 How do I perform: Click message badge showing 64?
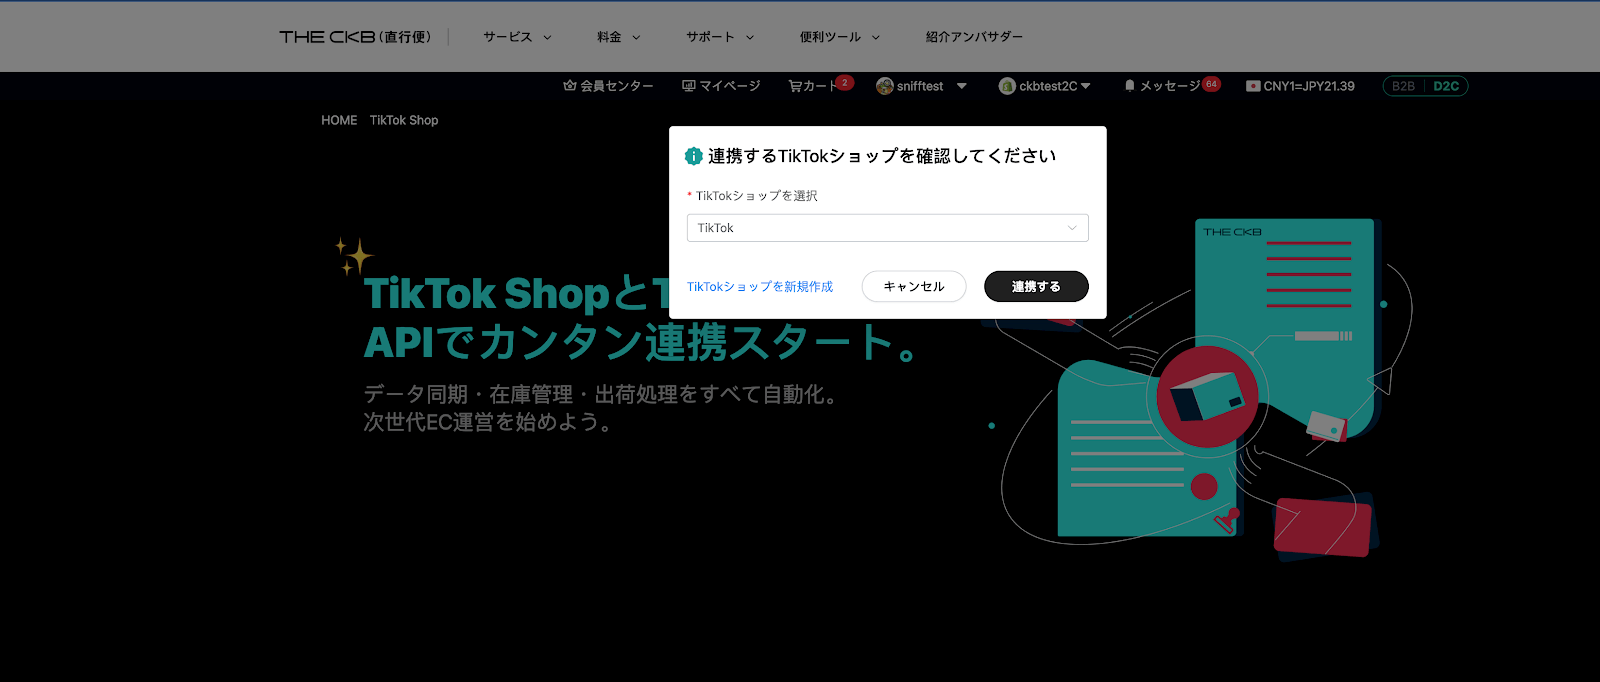(x=1211, y=83)
